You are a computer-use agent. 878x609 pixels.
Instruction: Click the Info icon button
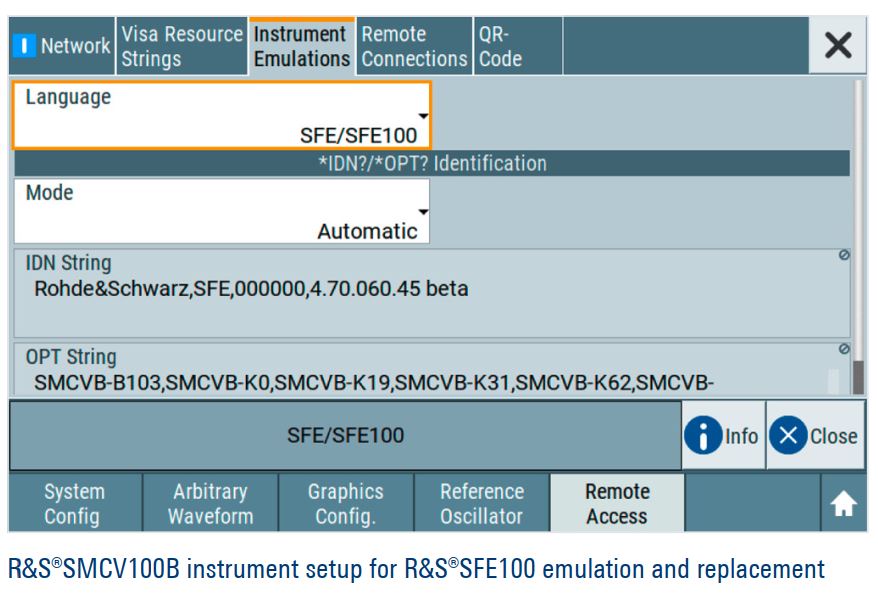723,435
